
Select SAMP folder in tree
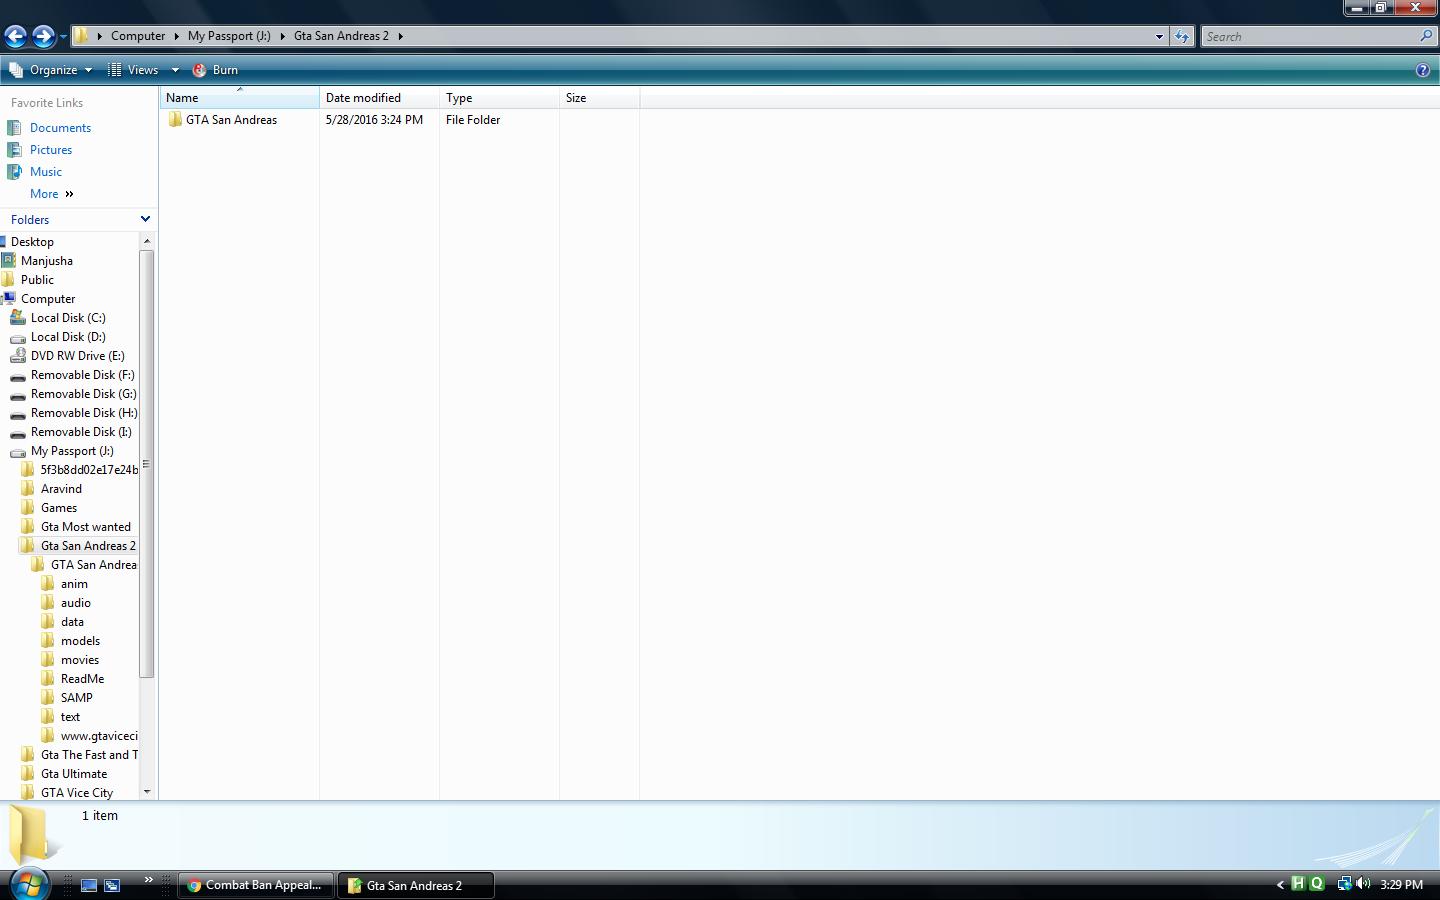[76, 698]
